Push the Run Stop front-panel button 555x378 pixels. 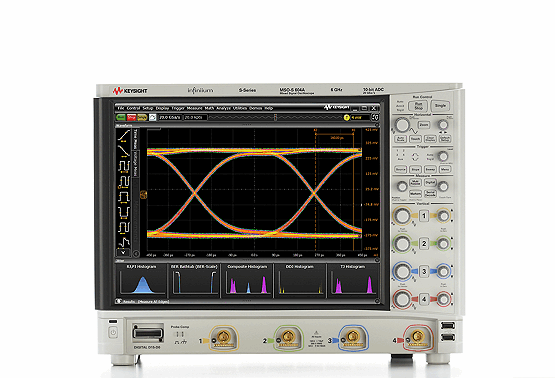[418, 106]
